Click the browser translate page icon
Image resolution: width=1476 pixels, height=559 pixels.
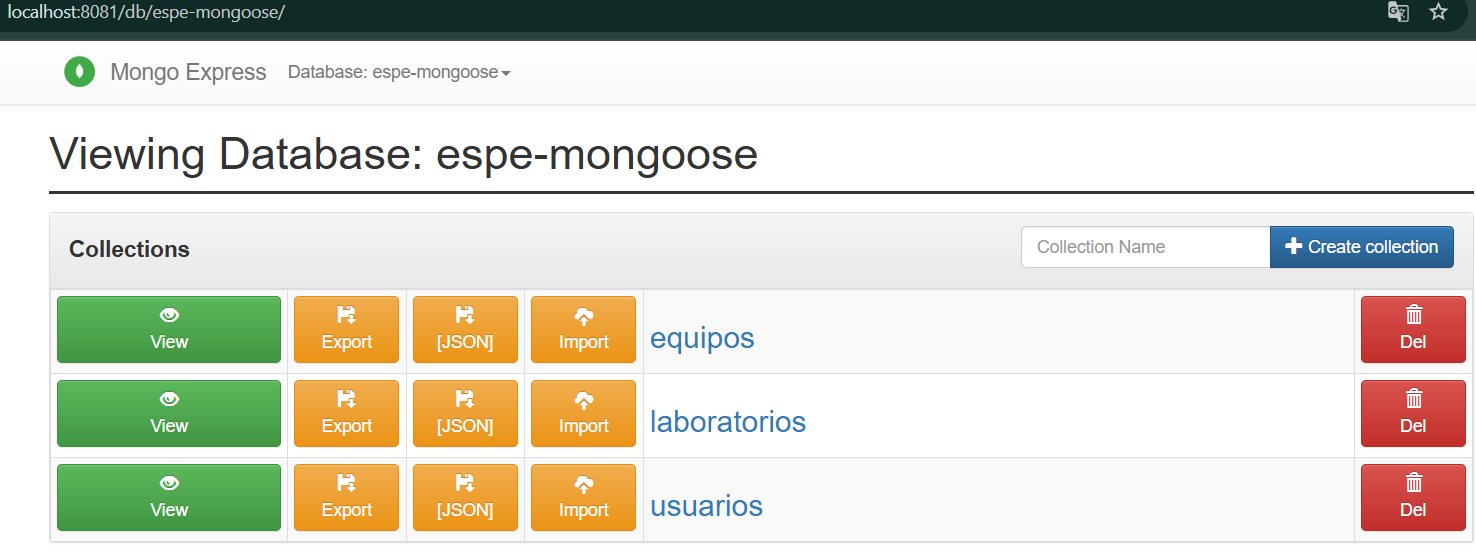[1398, 12]
